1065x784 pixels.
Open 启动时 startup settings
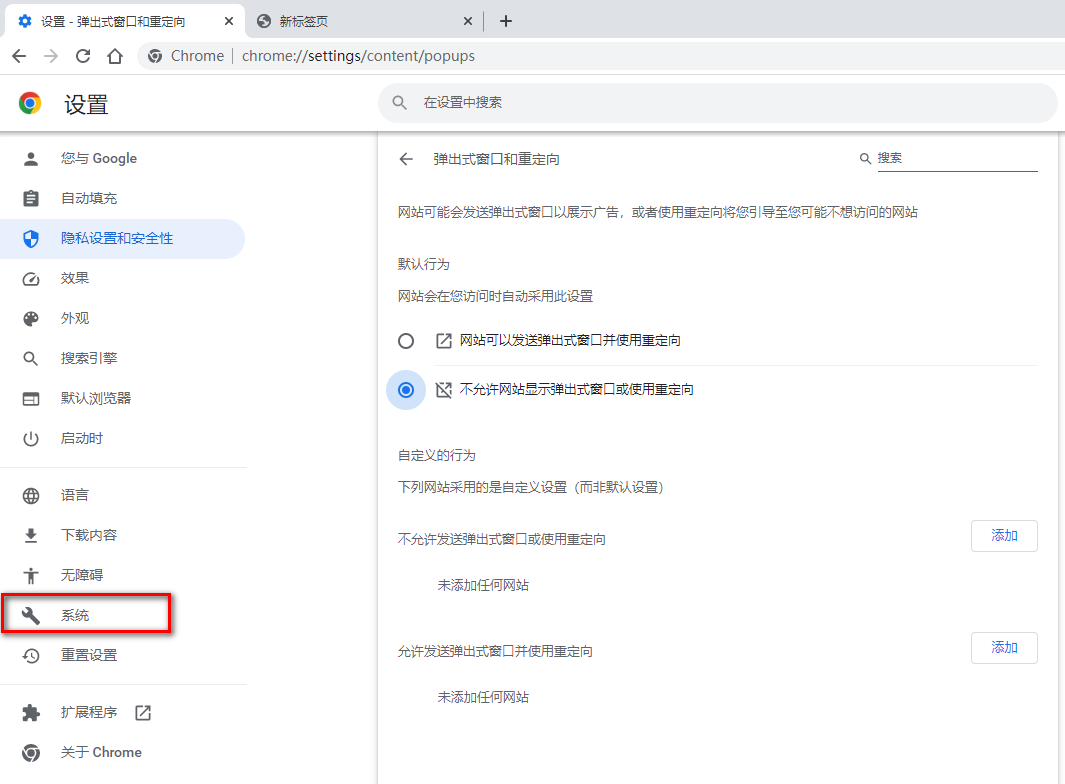(122, 438)
